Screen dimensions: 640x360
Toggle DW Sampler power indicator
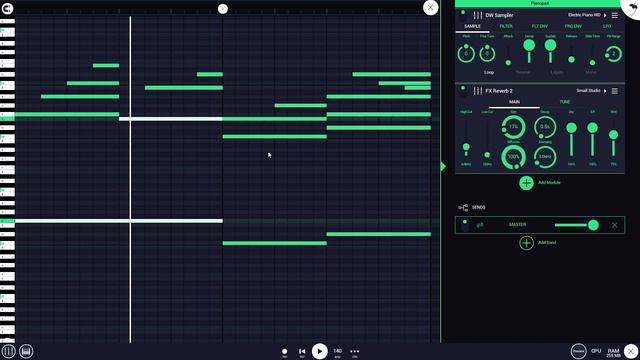463,13
